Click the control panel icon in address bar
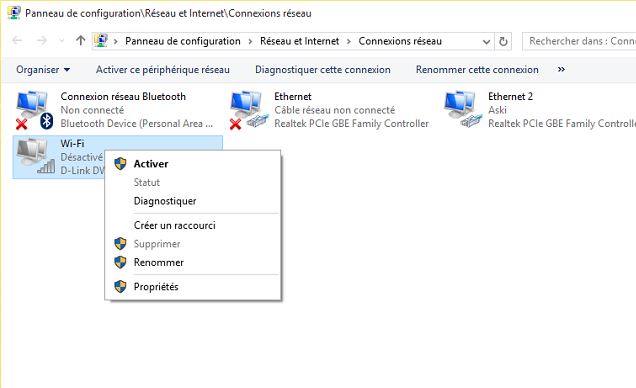This screenshot has width=636, height=388. [101, 41]
